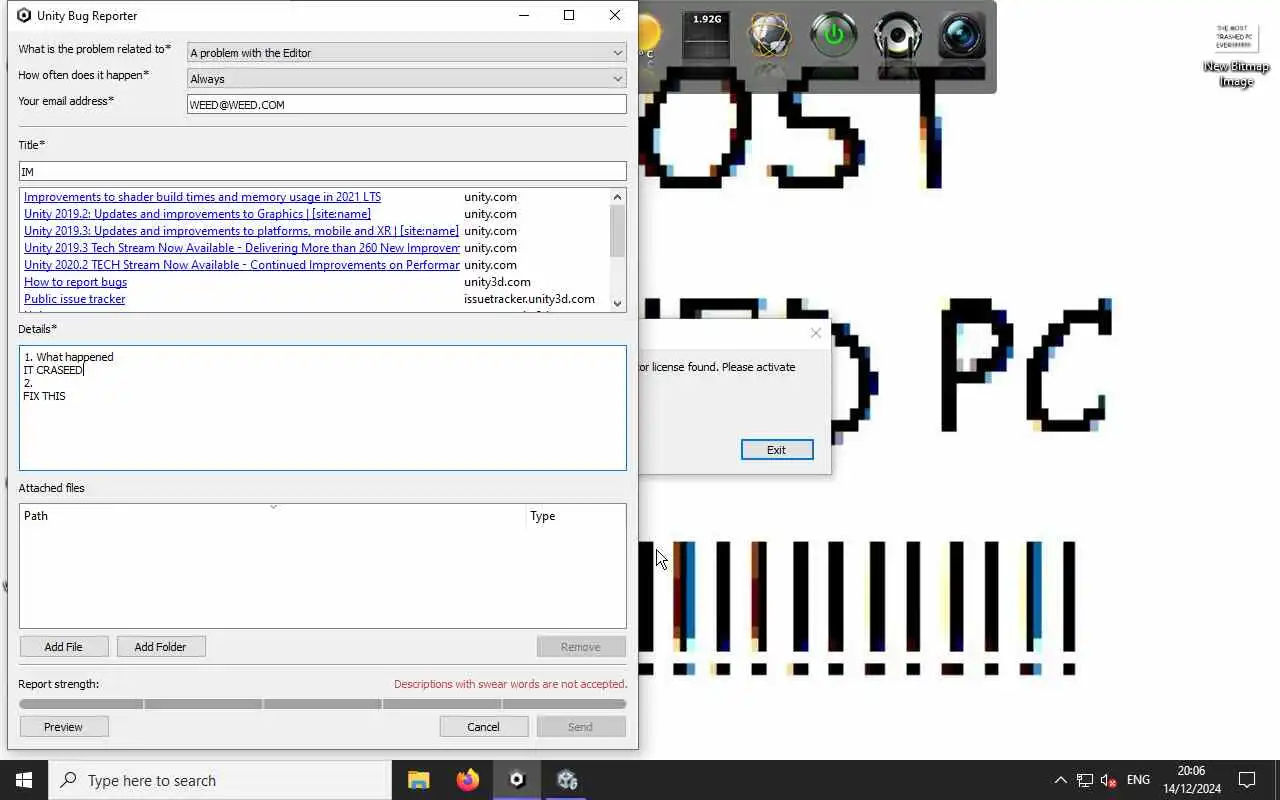The image size is (1280, 800).
Task: Open File Explorer from the taskbar
Action: (418, 780)
